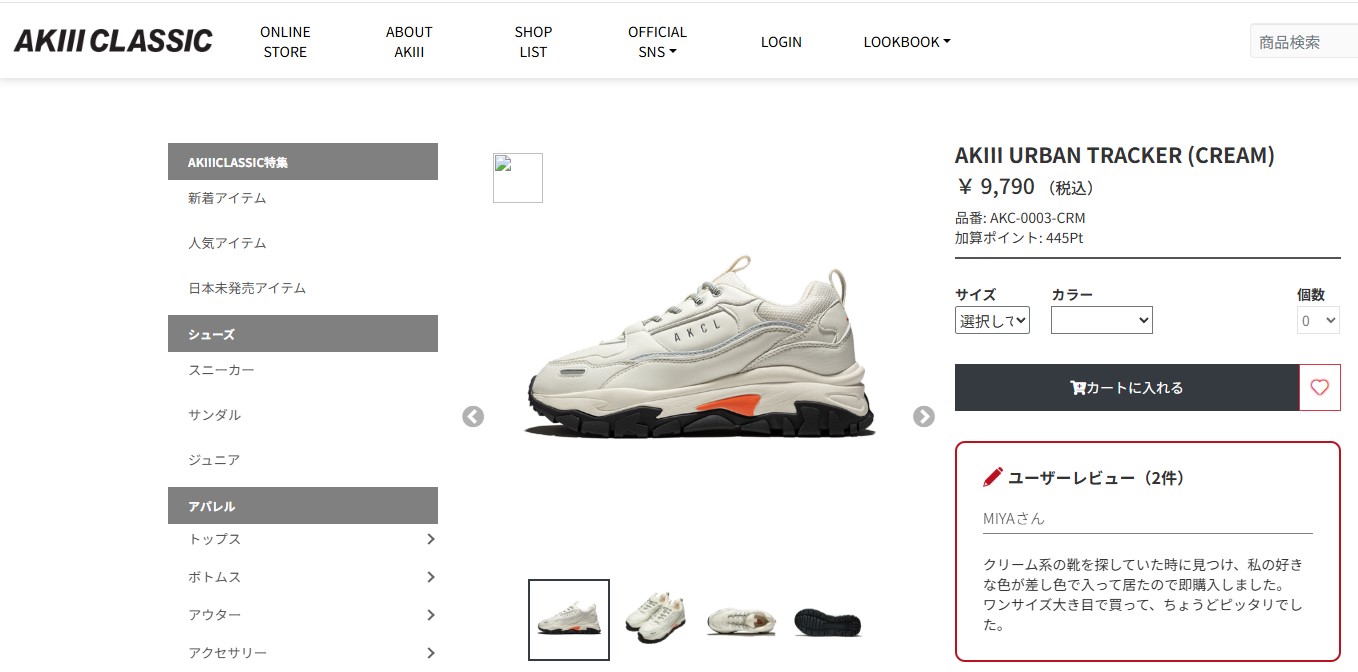Expand the トップス category chevron

431,539
